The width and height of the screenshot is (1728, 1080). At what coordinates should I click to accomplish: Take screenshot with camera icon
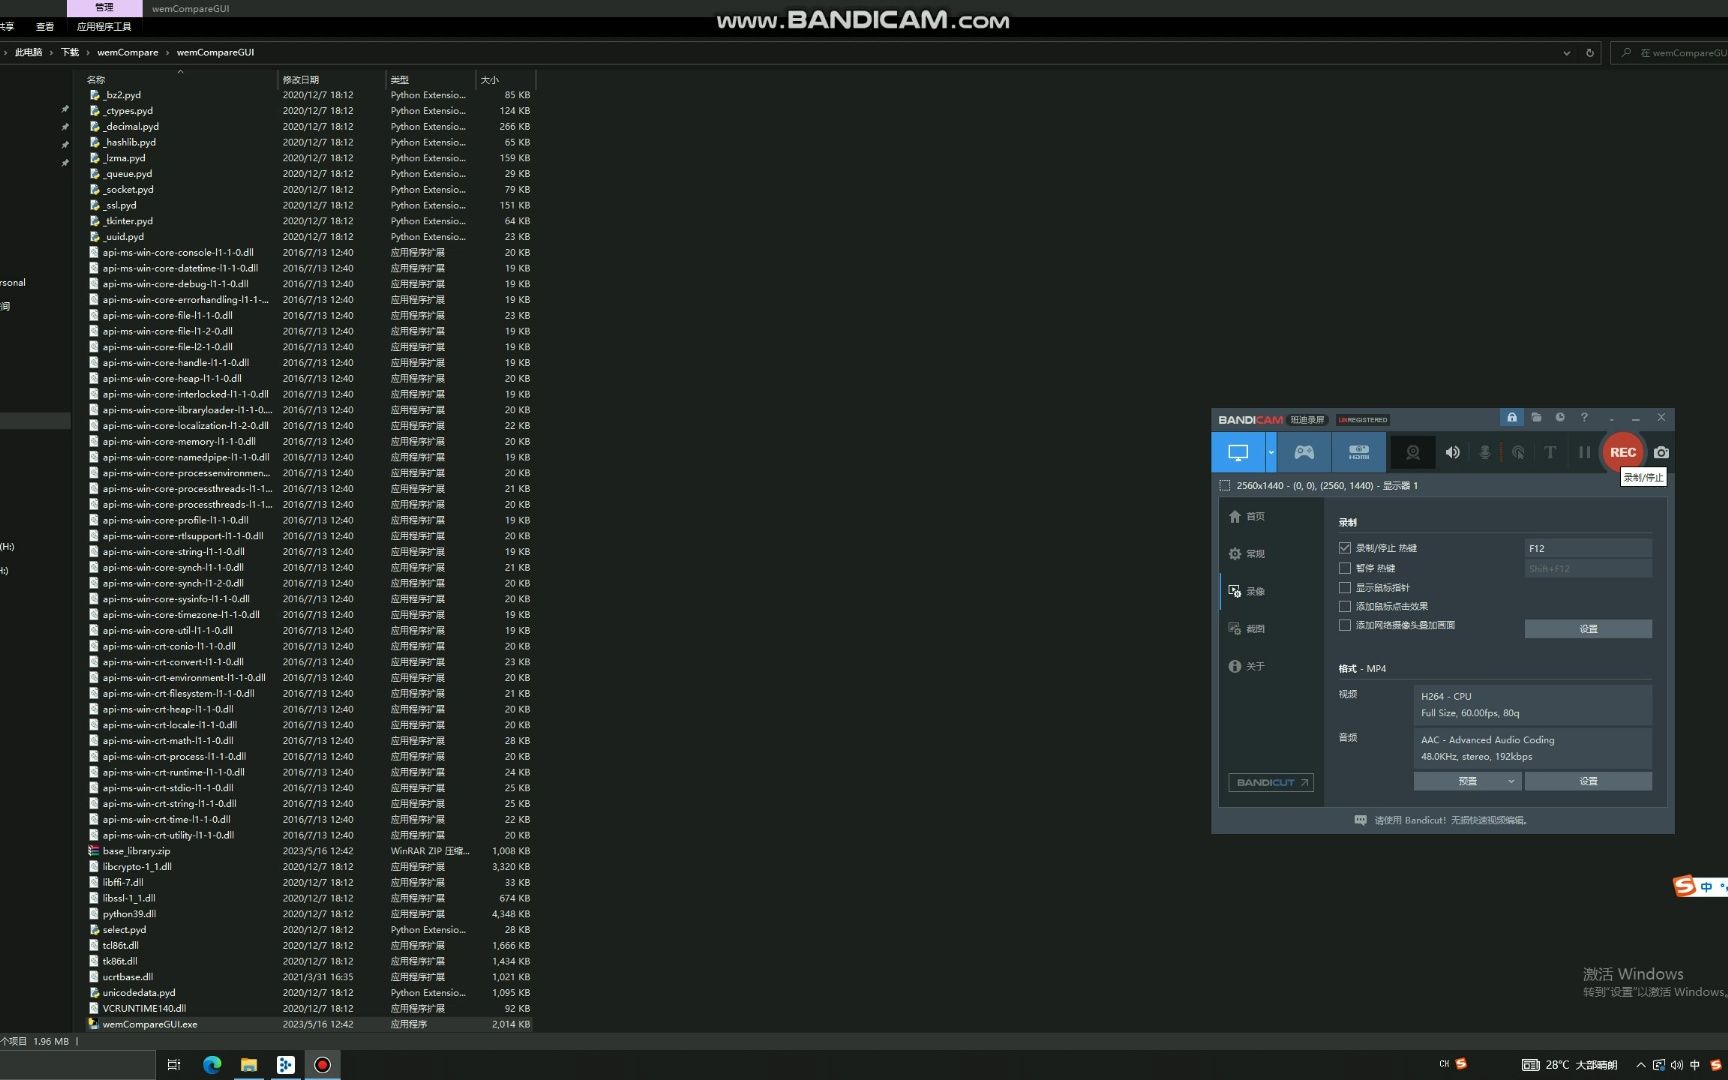1661,452
